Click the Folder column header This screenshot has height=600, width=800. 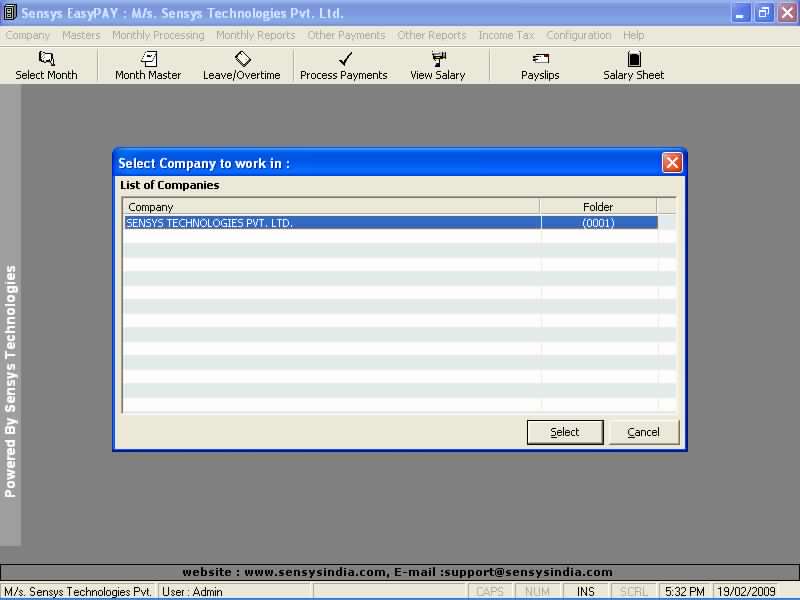click(x=598, y=207)
